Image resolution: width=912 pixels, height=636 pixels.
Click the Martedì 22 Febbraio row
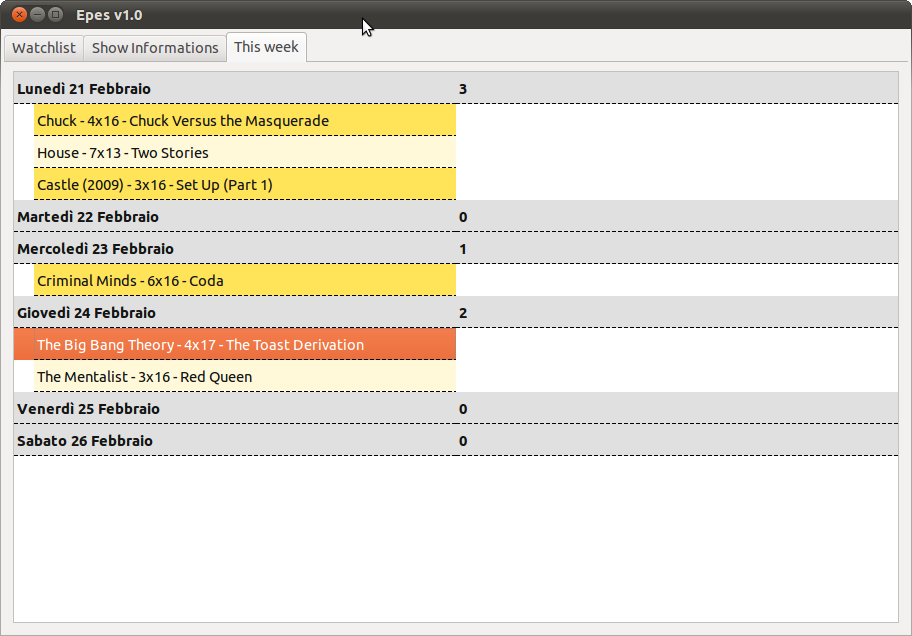[456, 216]
